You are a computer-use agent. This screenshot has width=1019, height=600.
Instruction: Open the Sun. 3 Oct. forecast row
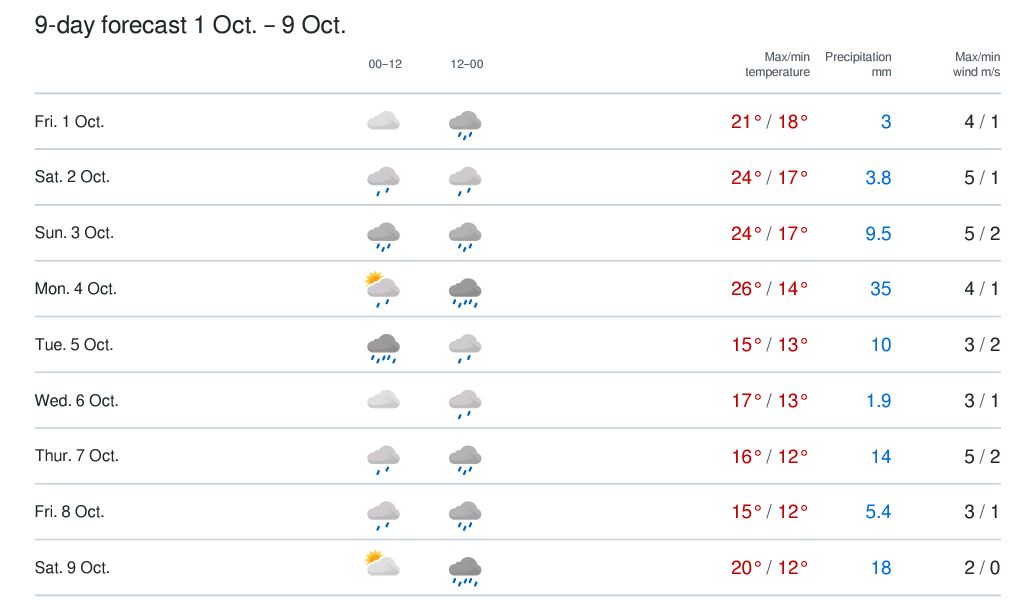(518, 233)
